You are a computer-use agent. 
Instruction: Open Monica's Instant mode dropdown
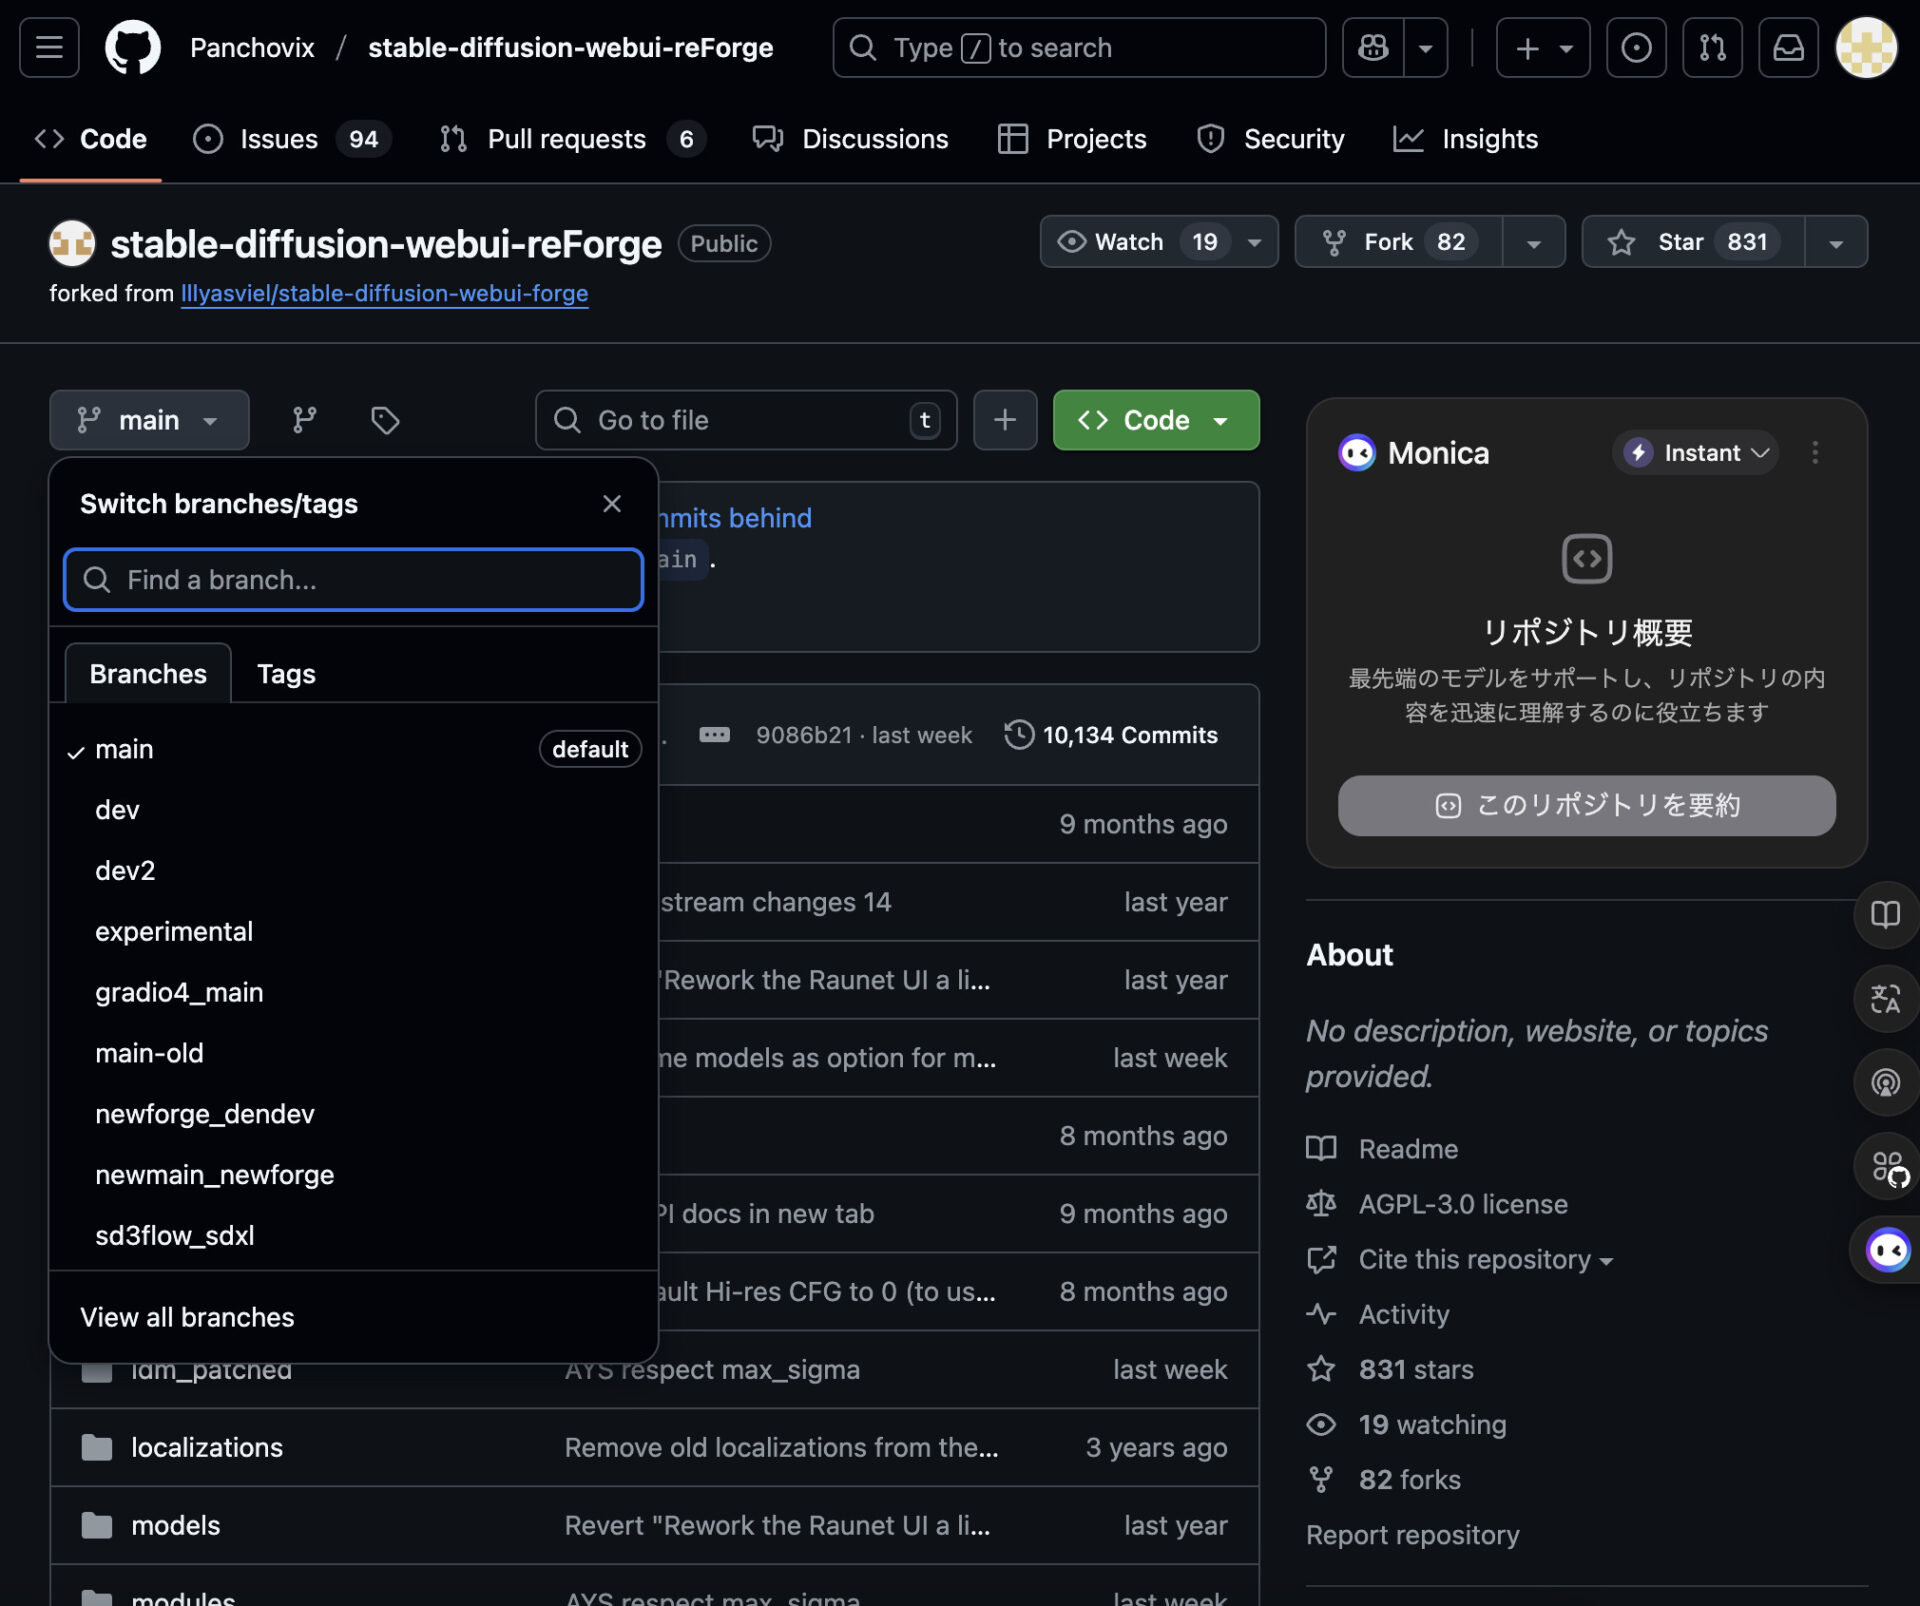tap(1695, 453)
